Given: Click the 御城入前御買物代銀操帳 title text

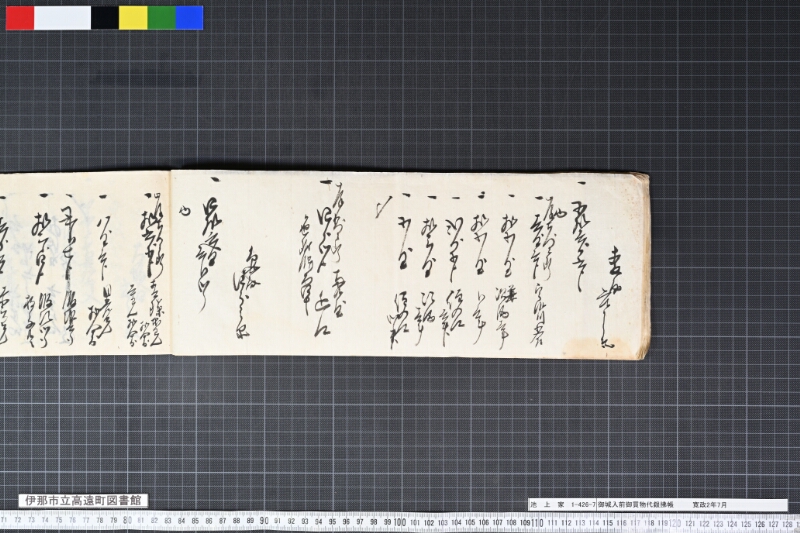Looking at the screenshot, I should [x=635, y=504].
